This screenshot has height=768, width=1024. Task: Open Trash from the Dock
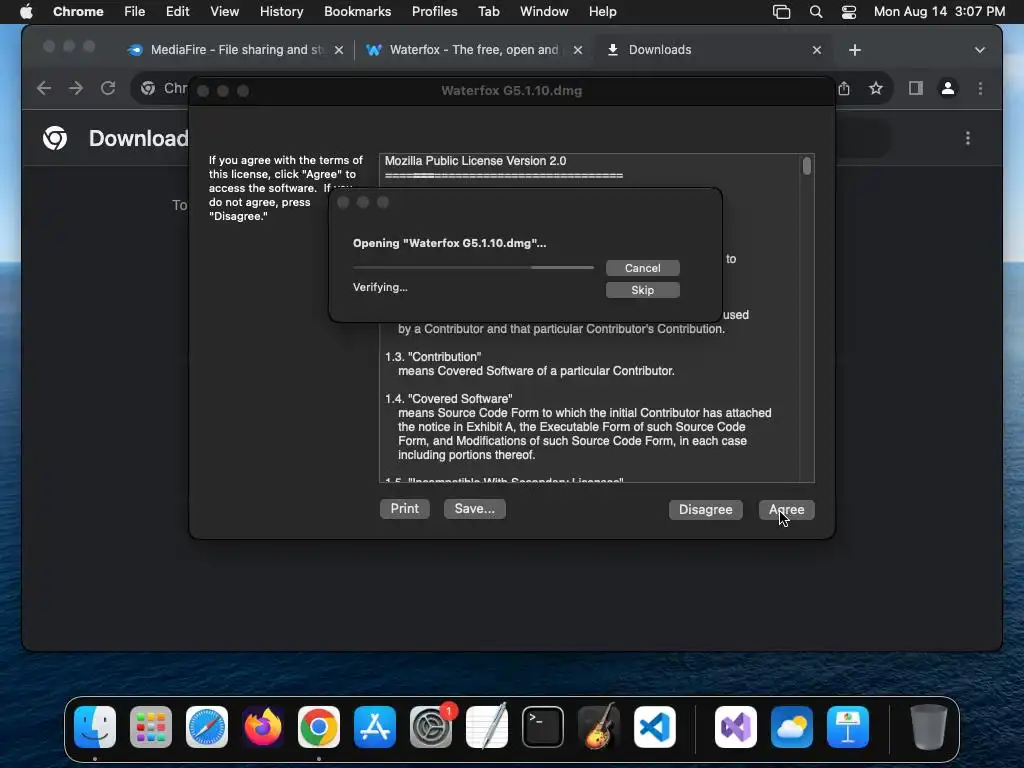[x=928, y=727]
